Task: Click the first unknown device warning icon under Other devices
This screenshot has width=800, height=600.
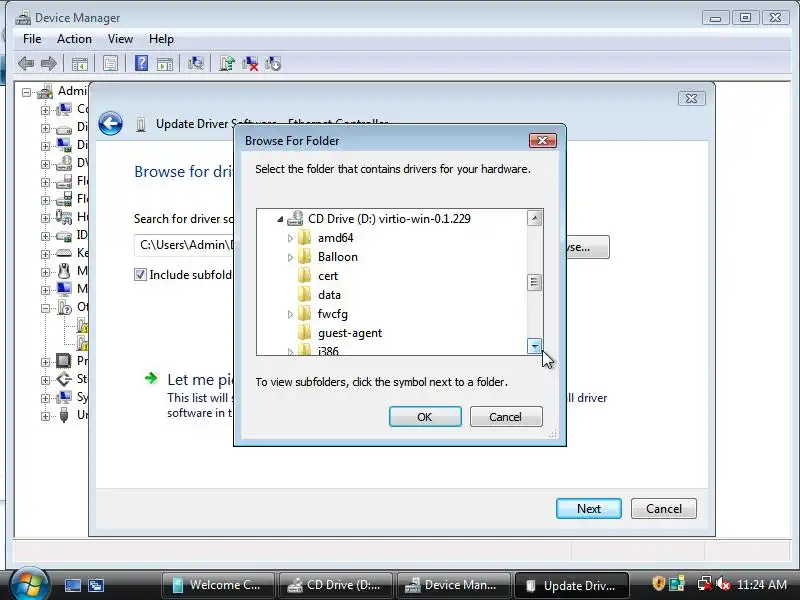Action: [x=82, y=325]
